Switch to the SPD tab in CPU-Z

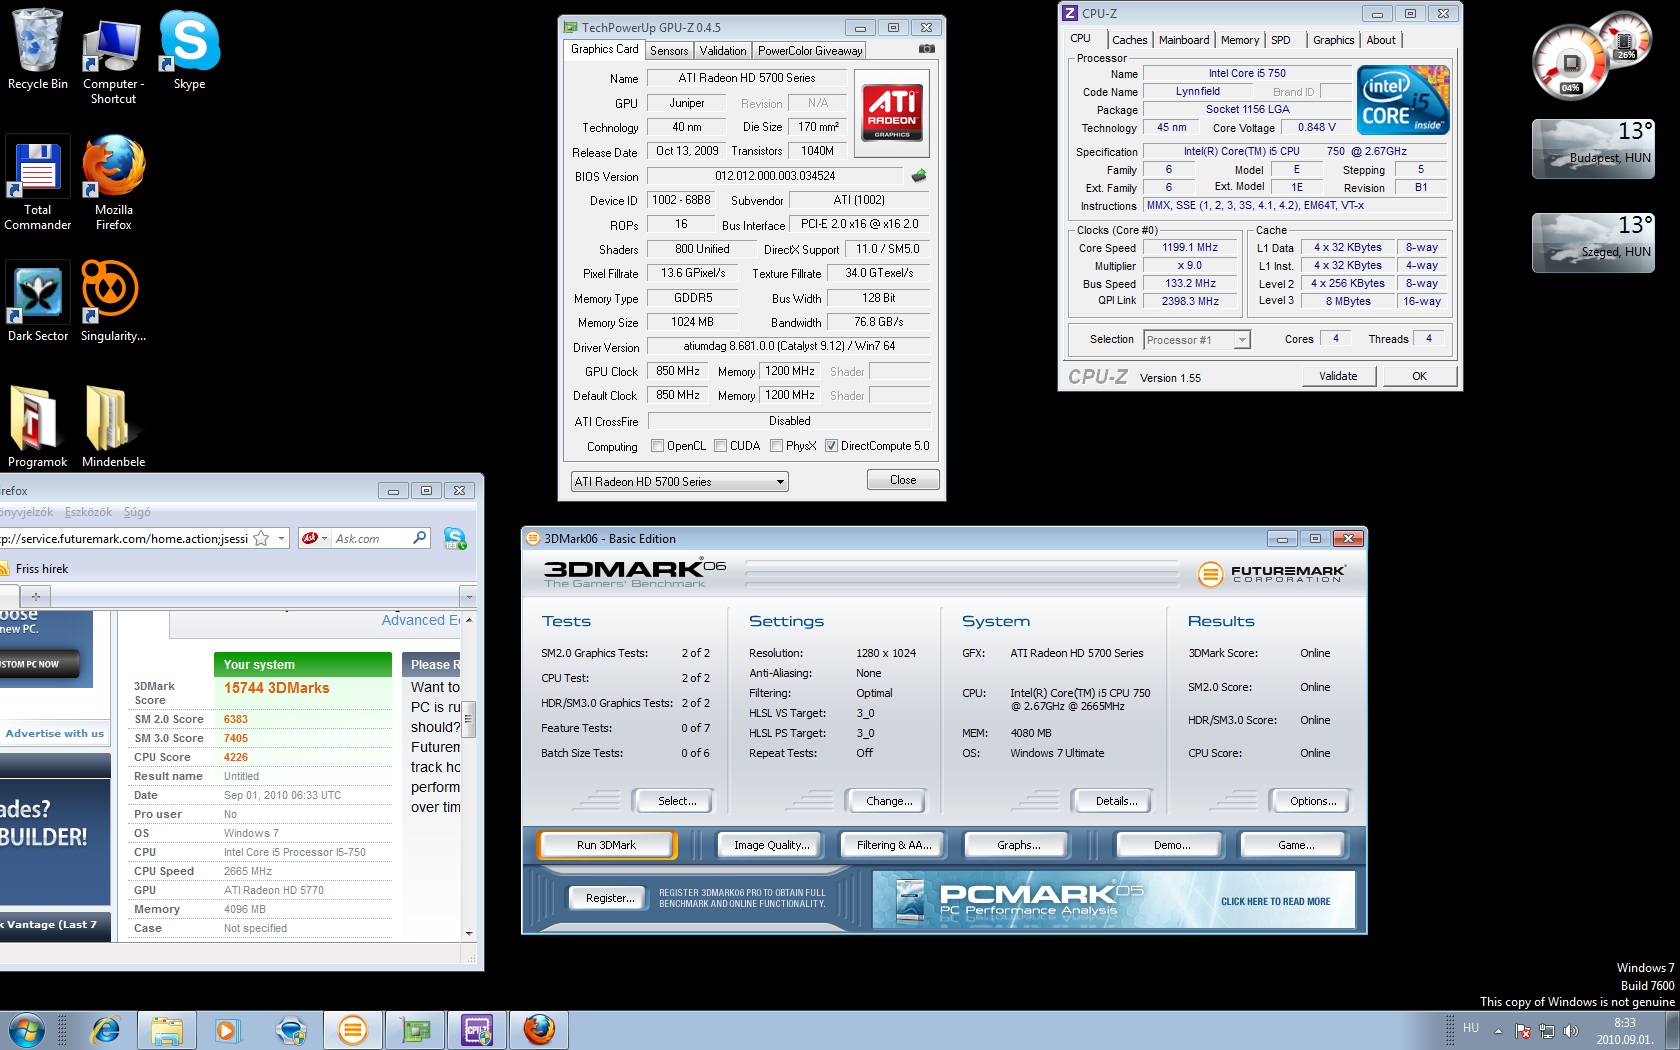click(x=1281, y=40)
